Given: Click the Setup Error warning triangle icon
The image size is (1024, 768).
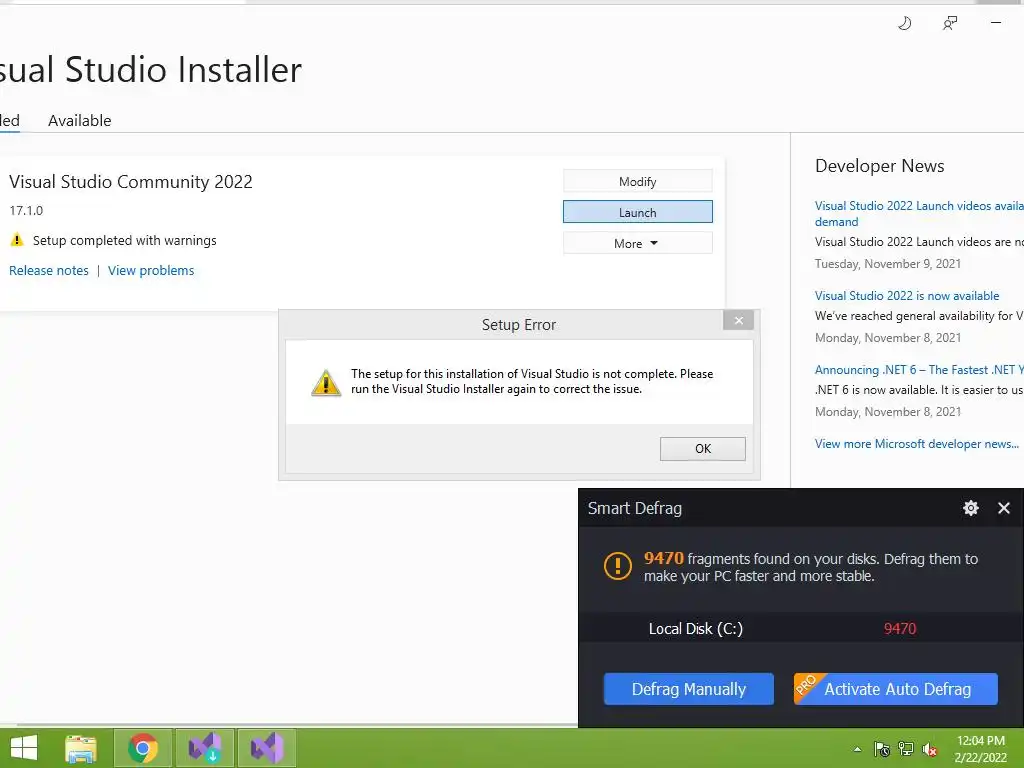Looking at the screenshot, I should [x=326, y=383].
